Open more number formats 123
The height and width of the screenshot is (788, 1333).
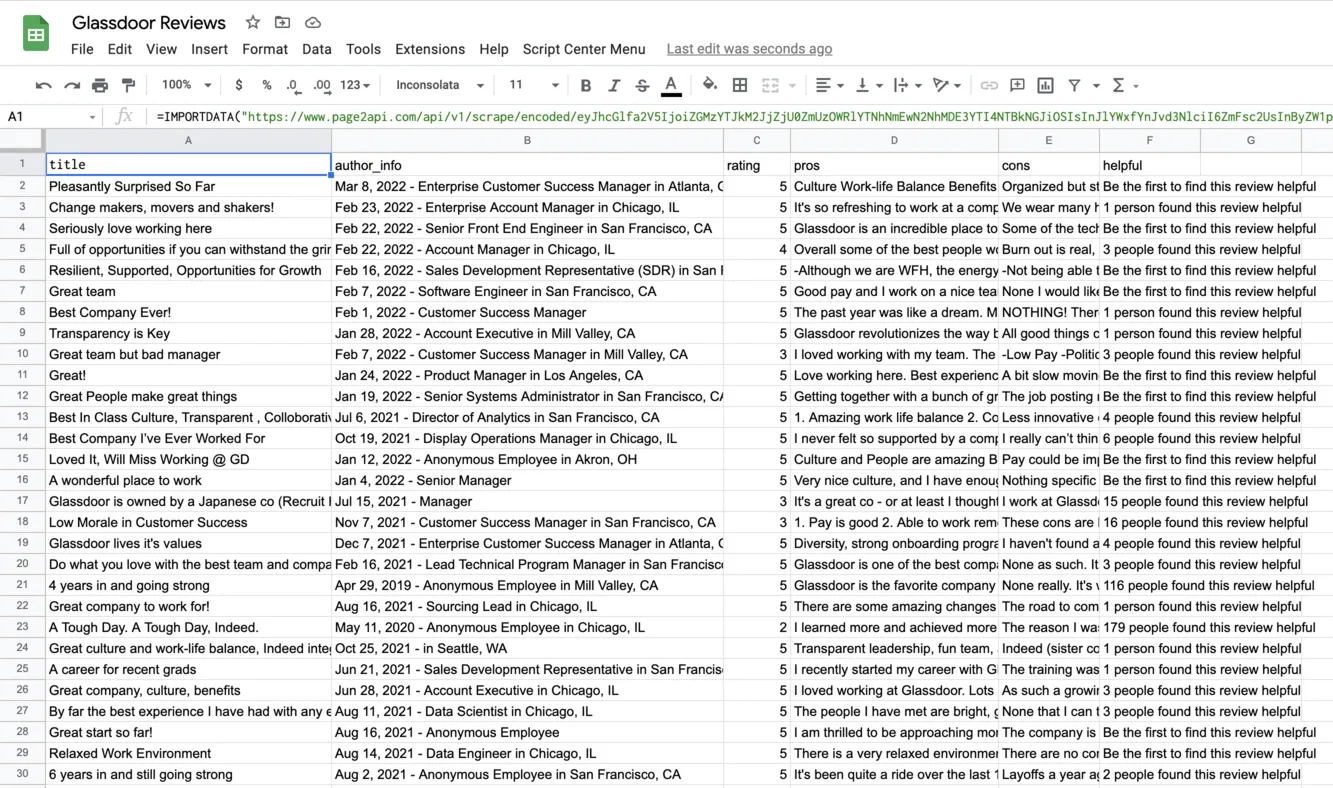[x=355, y=85]
